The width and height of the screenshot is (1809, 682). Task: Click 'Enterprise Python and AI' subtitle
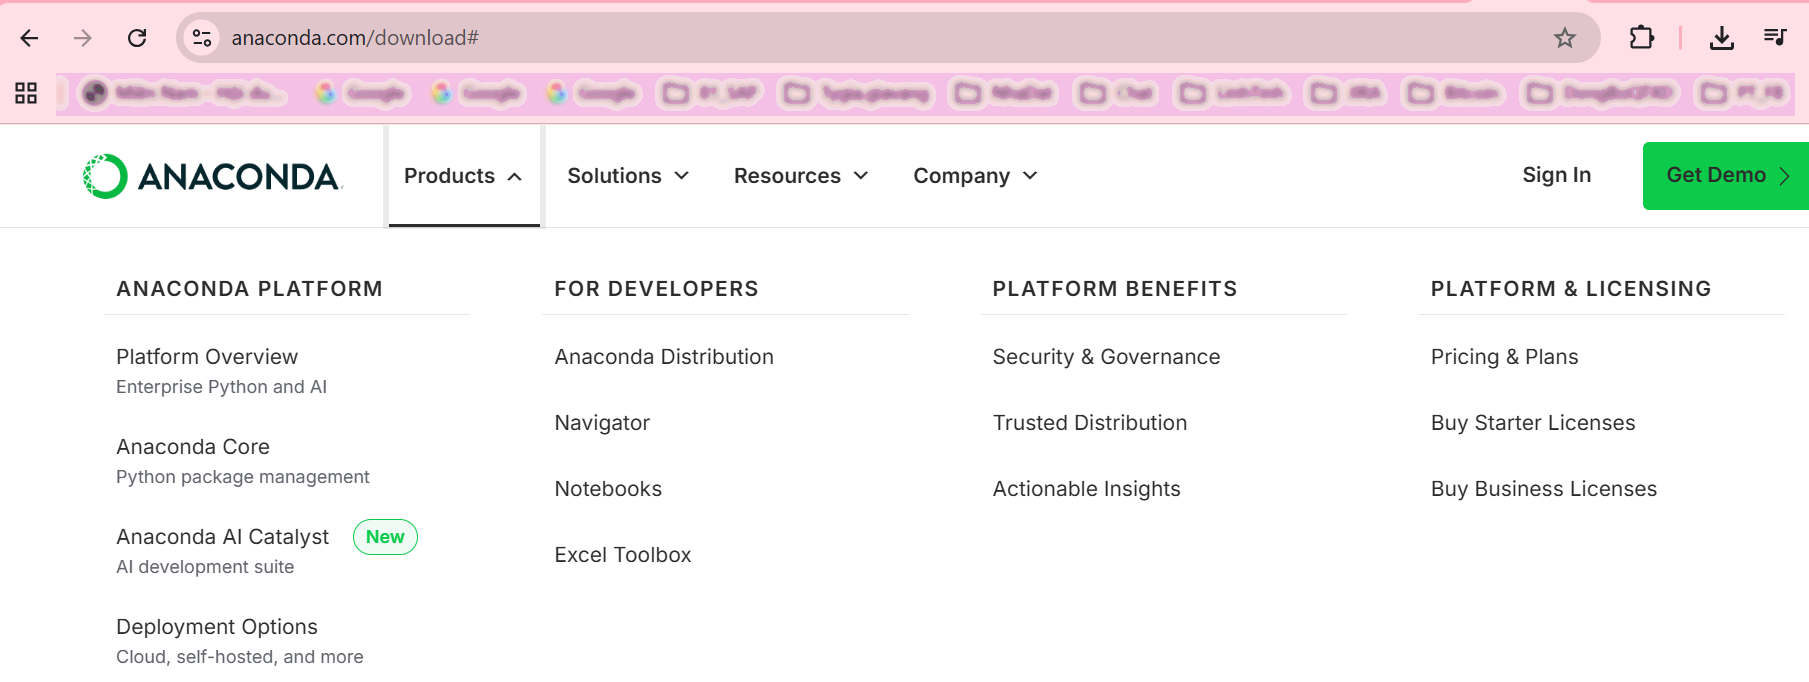221,387
